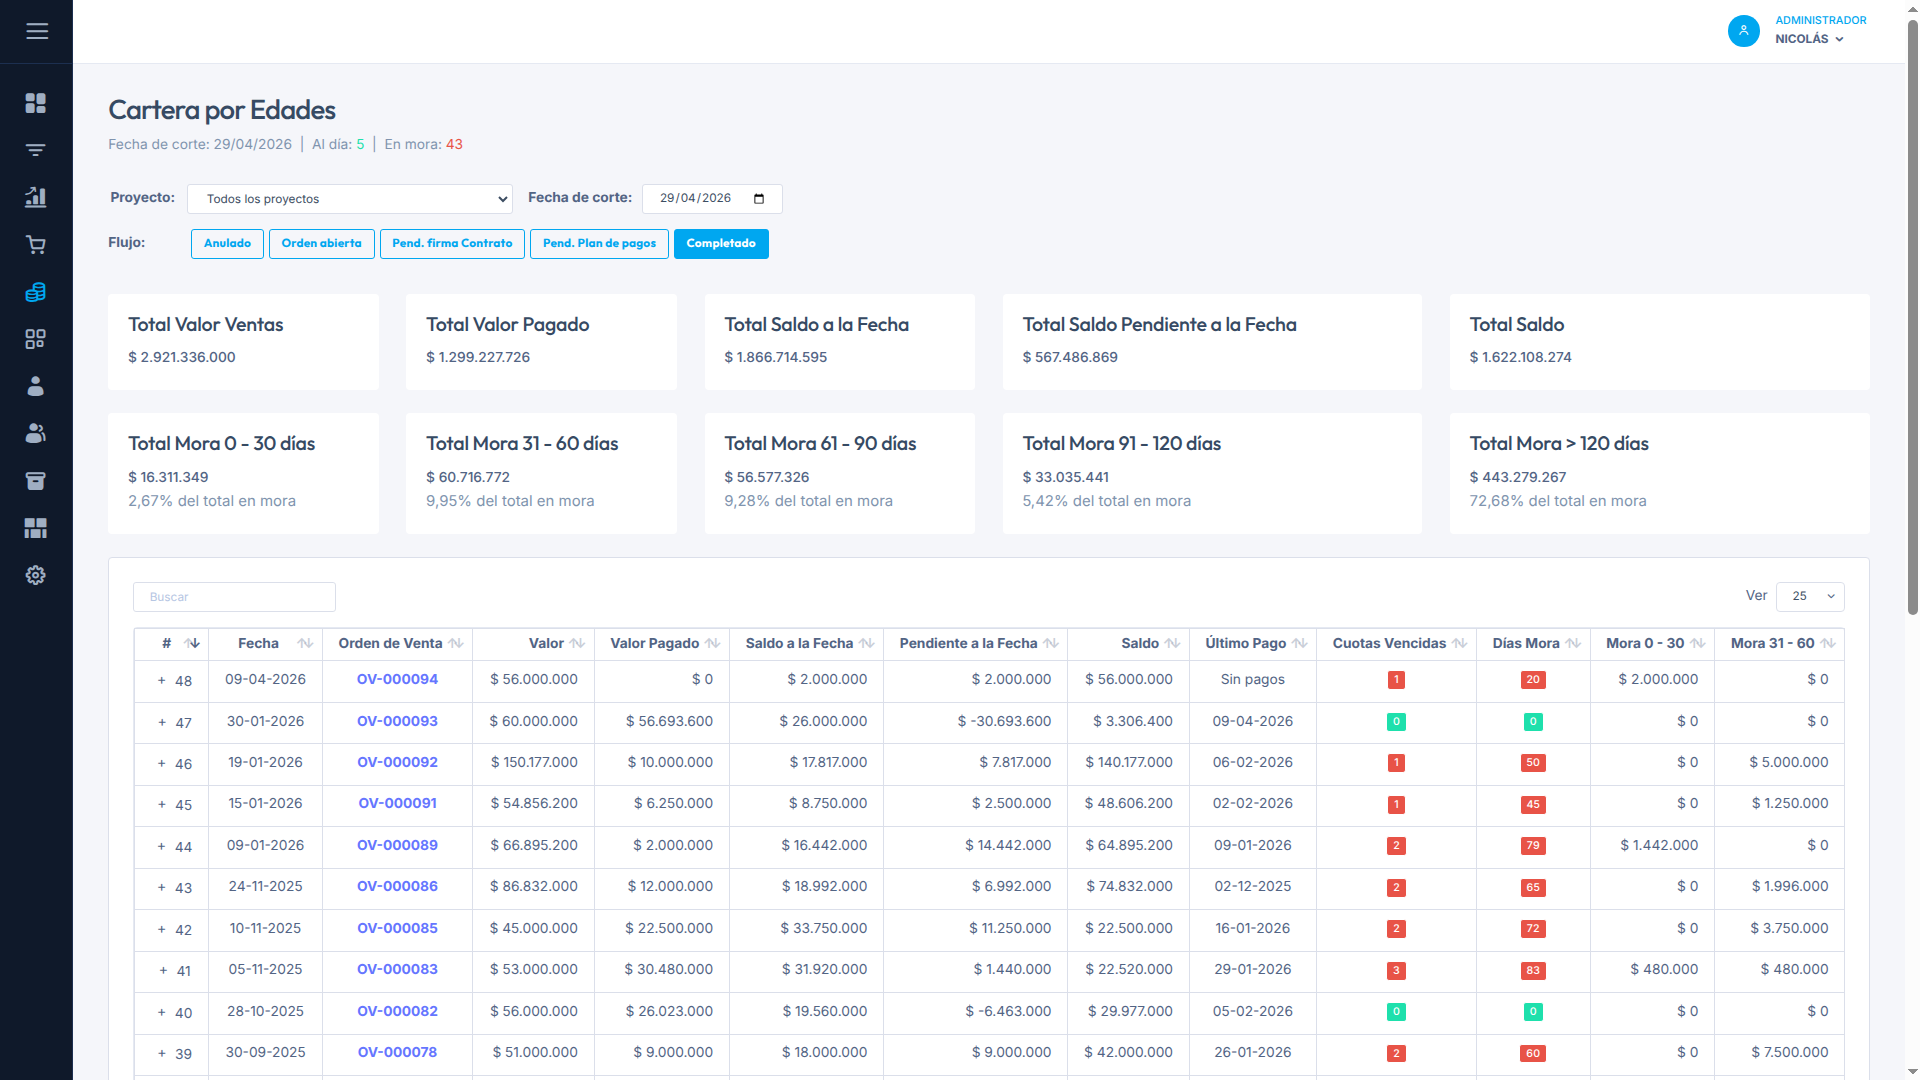Open sales order OV-000078
Screen dimensions: 1920x1080
pyautogui.click(x=397, y=1053)
